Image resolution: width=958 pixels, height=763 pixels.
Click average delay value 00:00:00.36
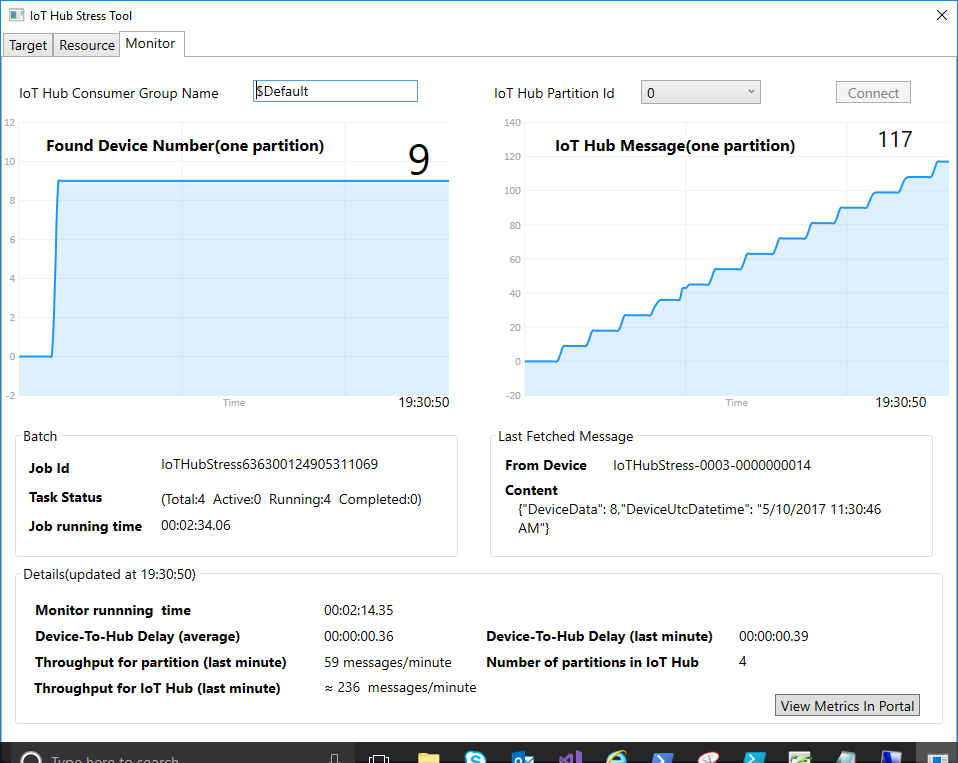pos(359,636)
